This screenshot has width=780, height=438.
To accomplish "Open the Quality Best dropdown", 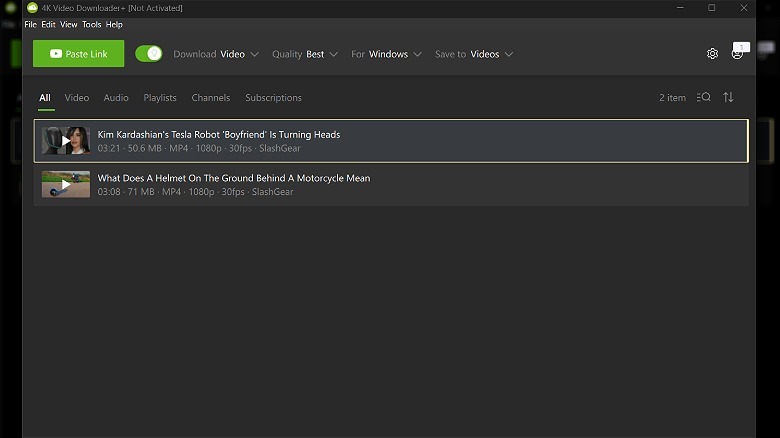I will tap(305, 54).
